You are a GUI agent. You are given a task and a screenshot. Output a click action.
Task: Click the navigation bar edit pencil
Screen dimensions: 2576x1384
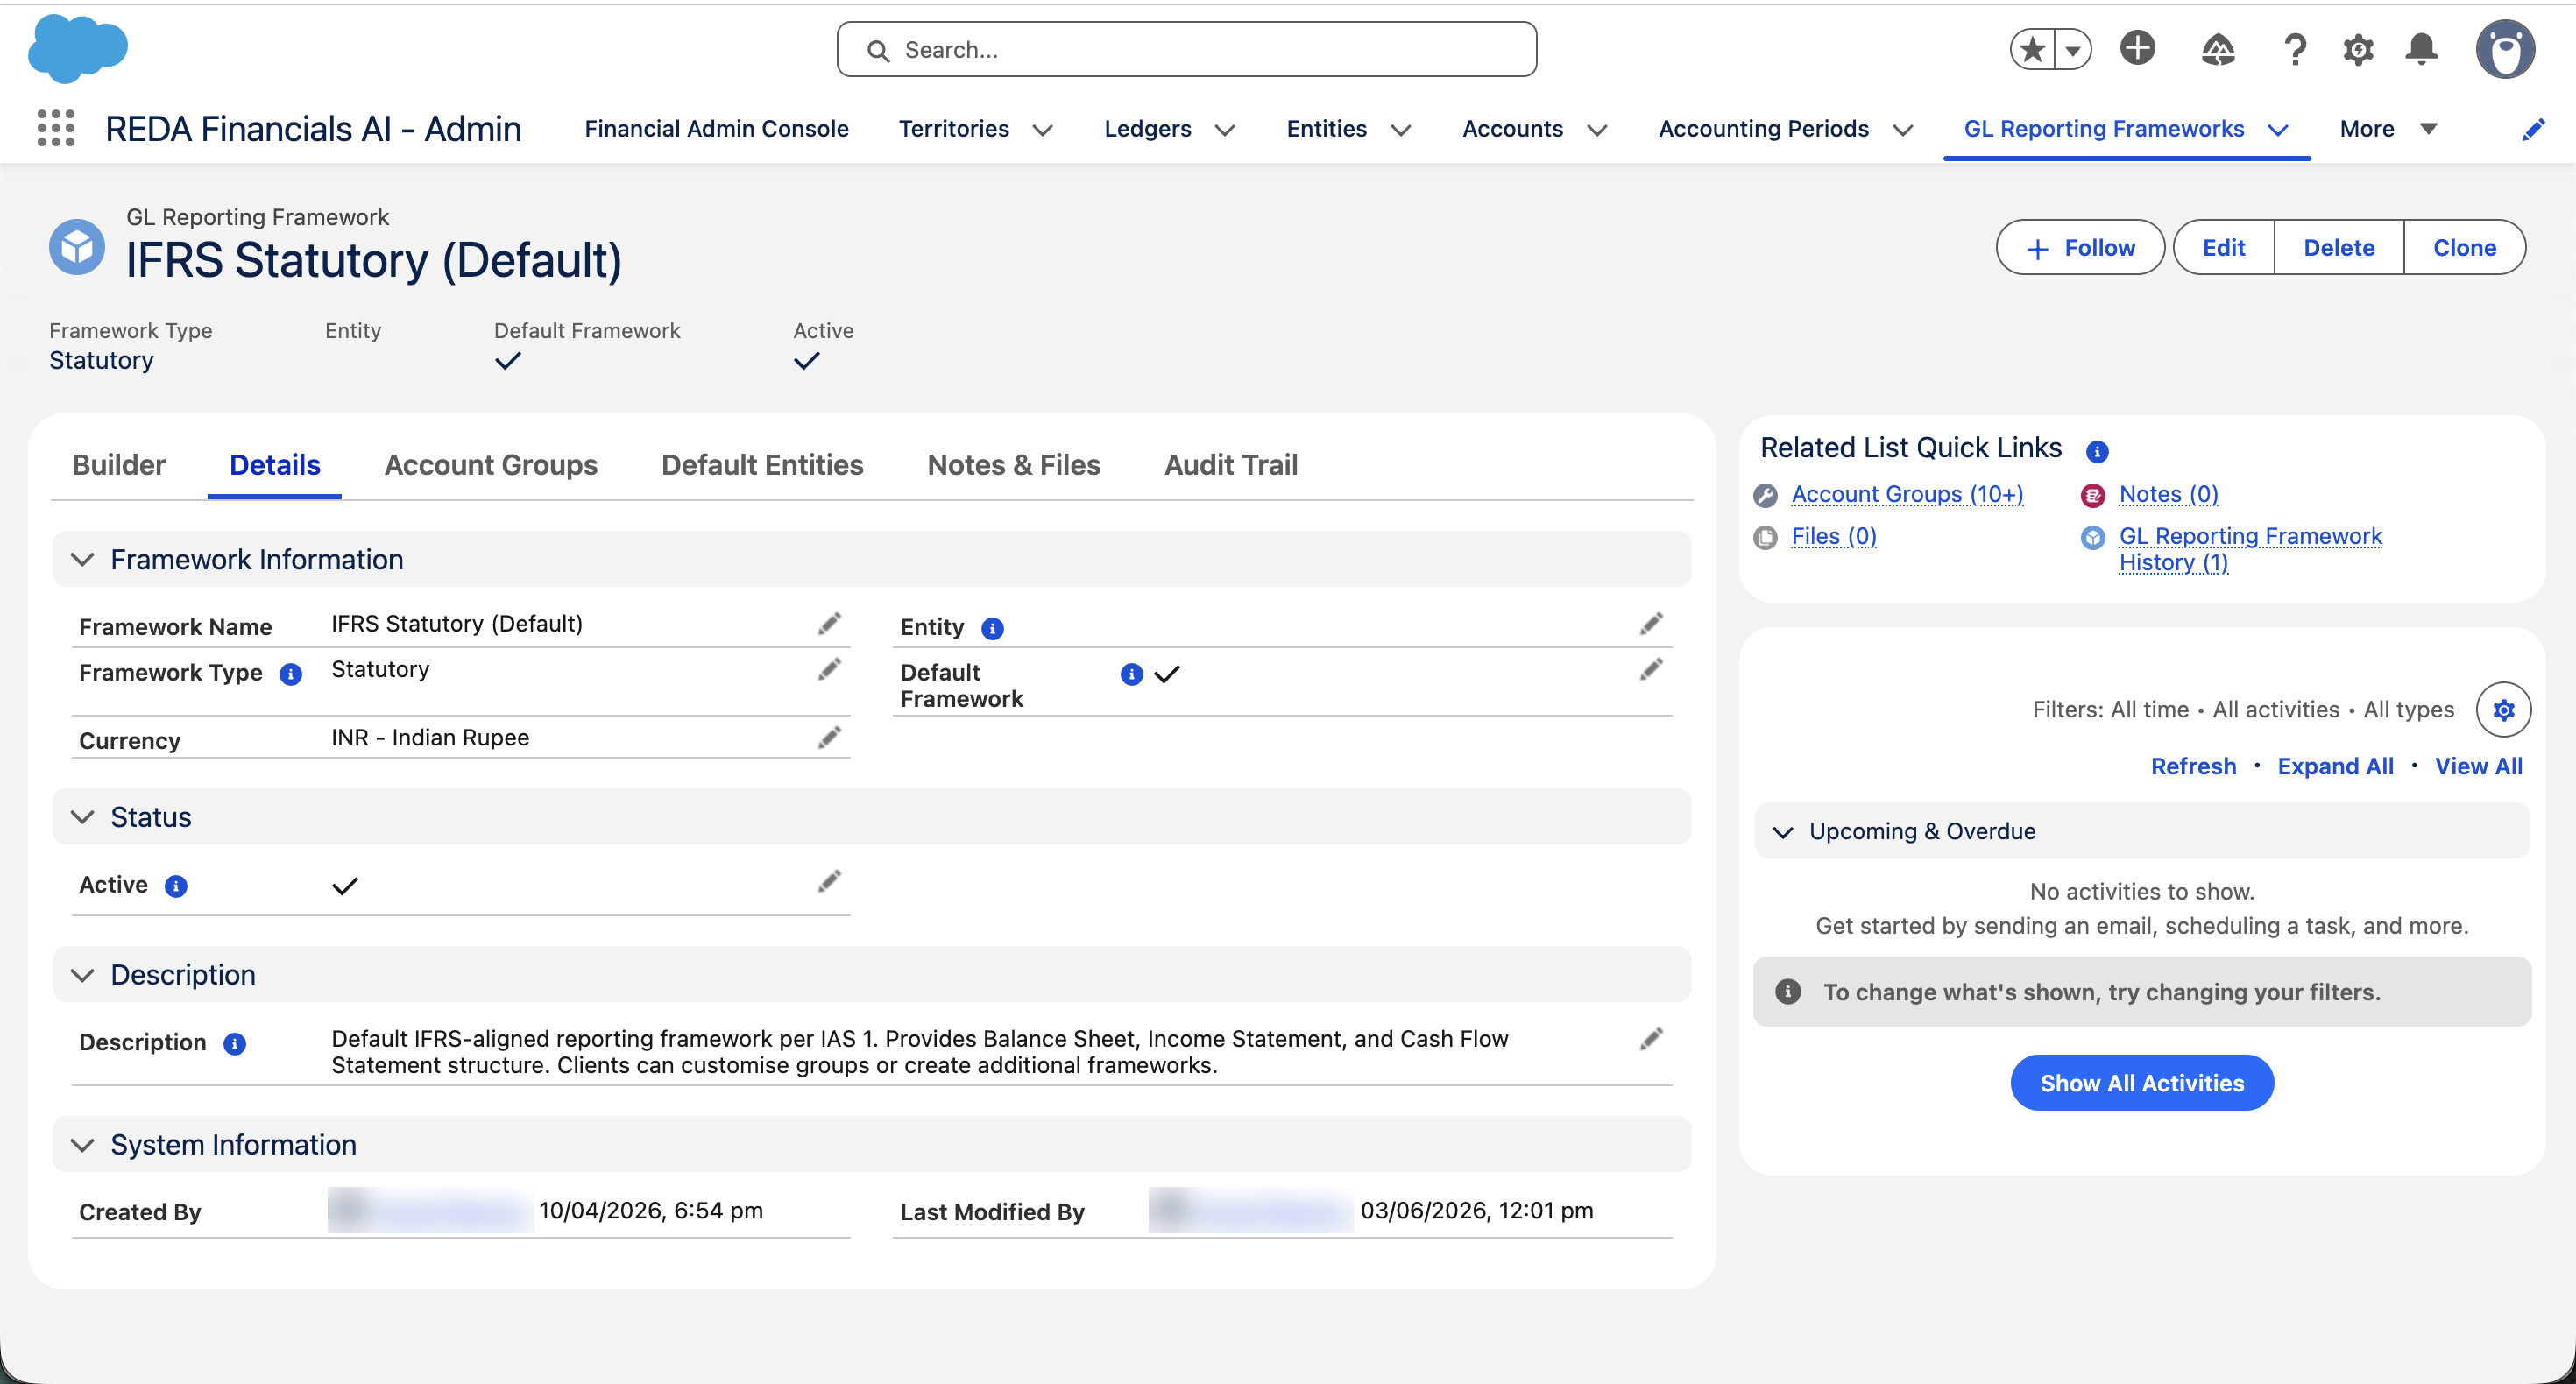pos(2532,130)
